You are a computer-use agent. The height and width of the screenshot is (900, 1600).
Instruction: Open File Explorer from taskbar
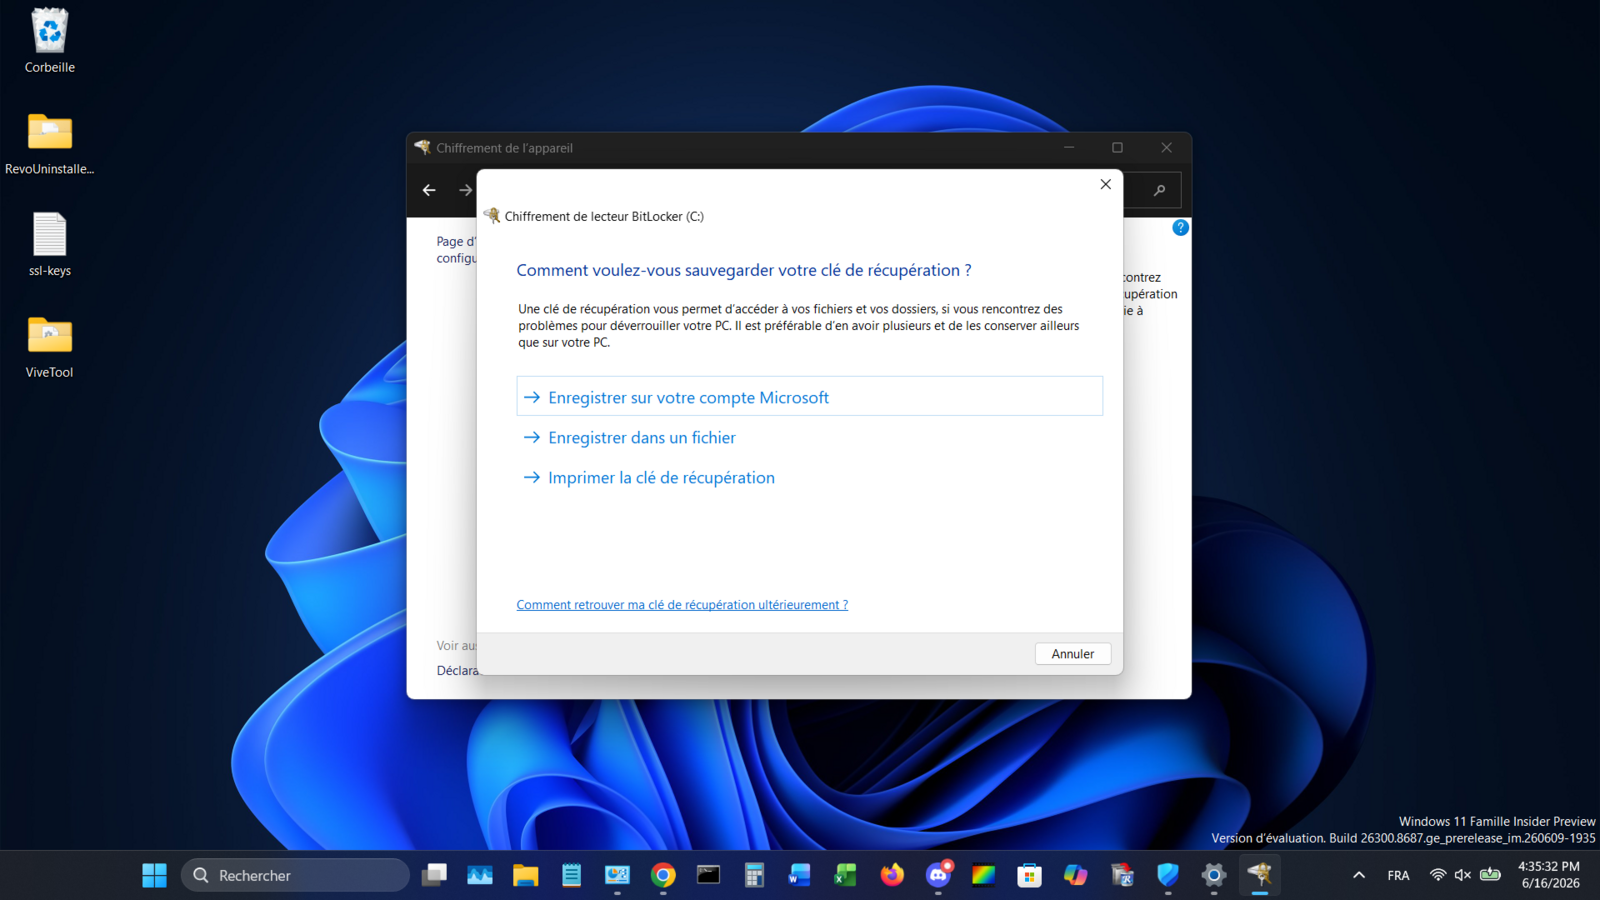point(526,875)
